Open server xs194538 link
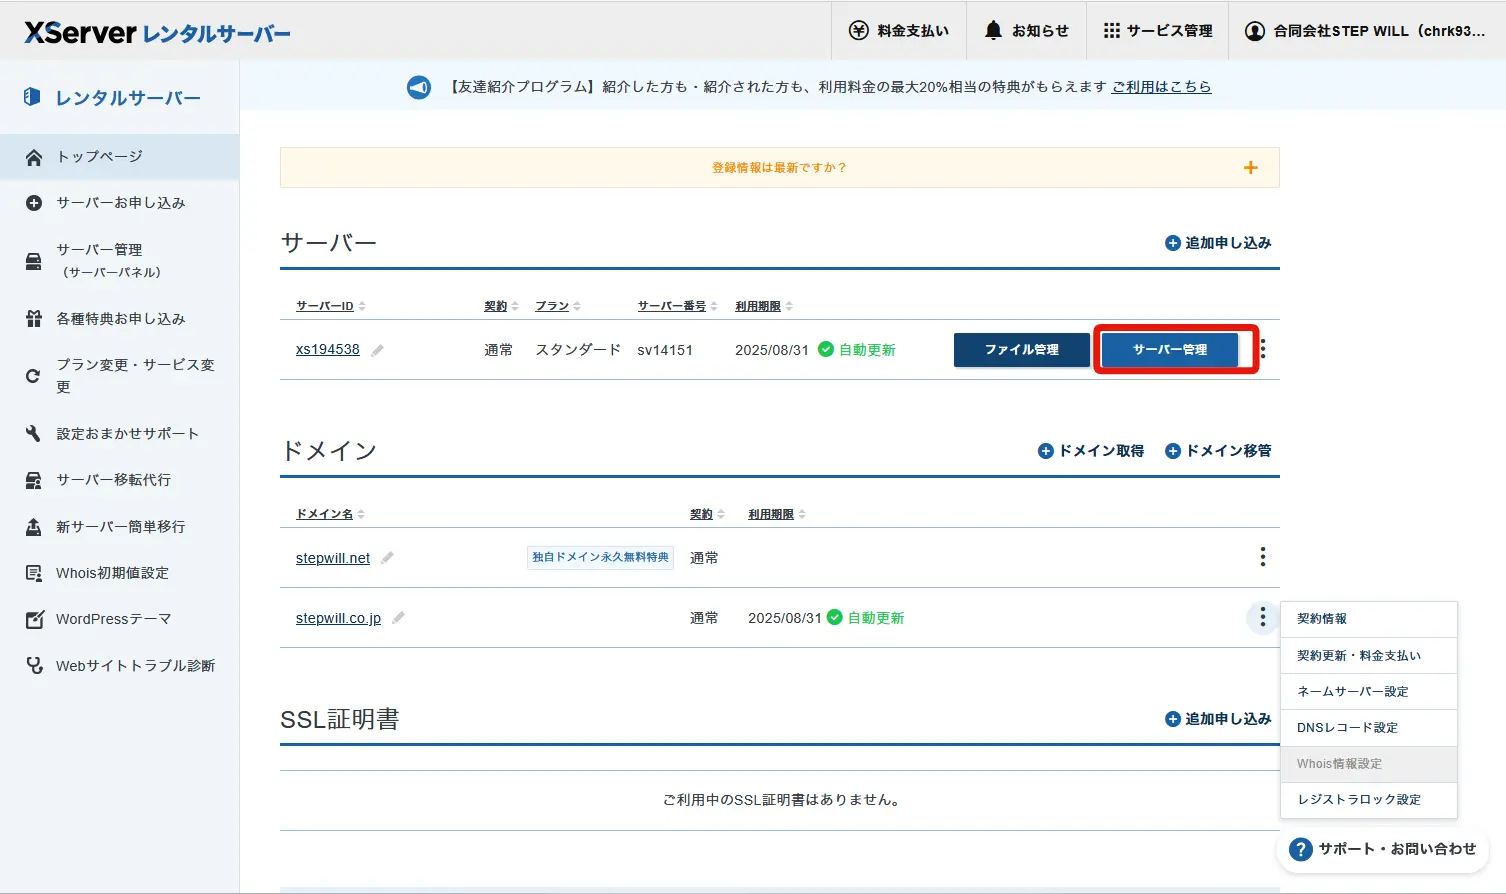This screenshot has width=1506, height=894. click(x=328, y=350)
